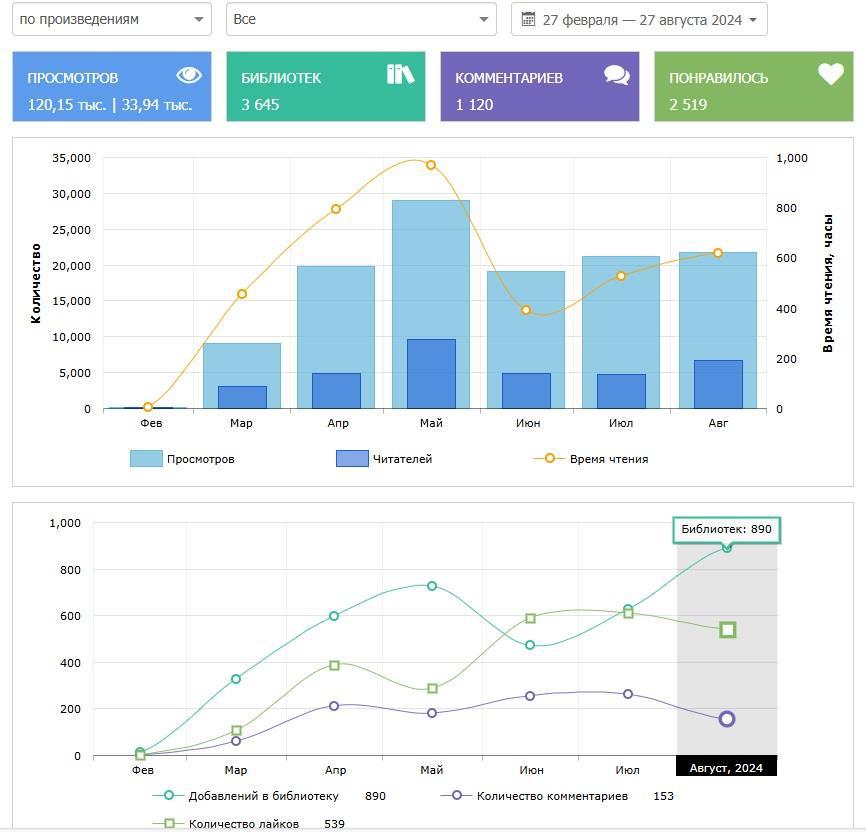Click the eye icon on Просмотров card
This screenshot has height=832, width=866.
click(x=189, y=75)
